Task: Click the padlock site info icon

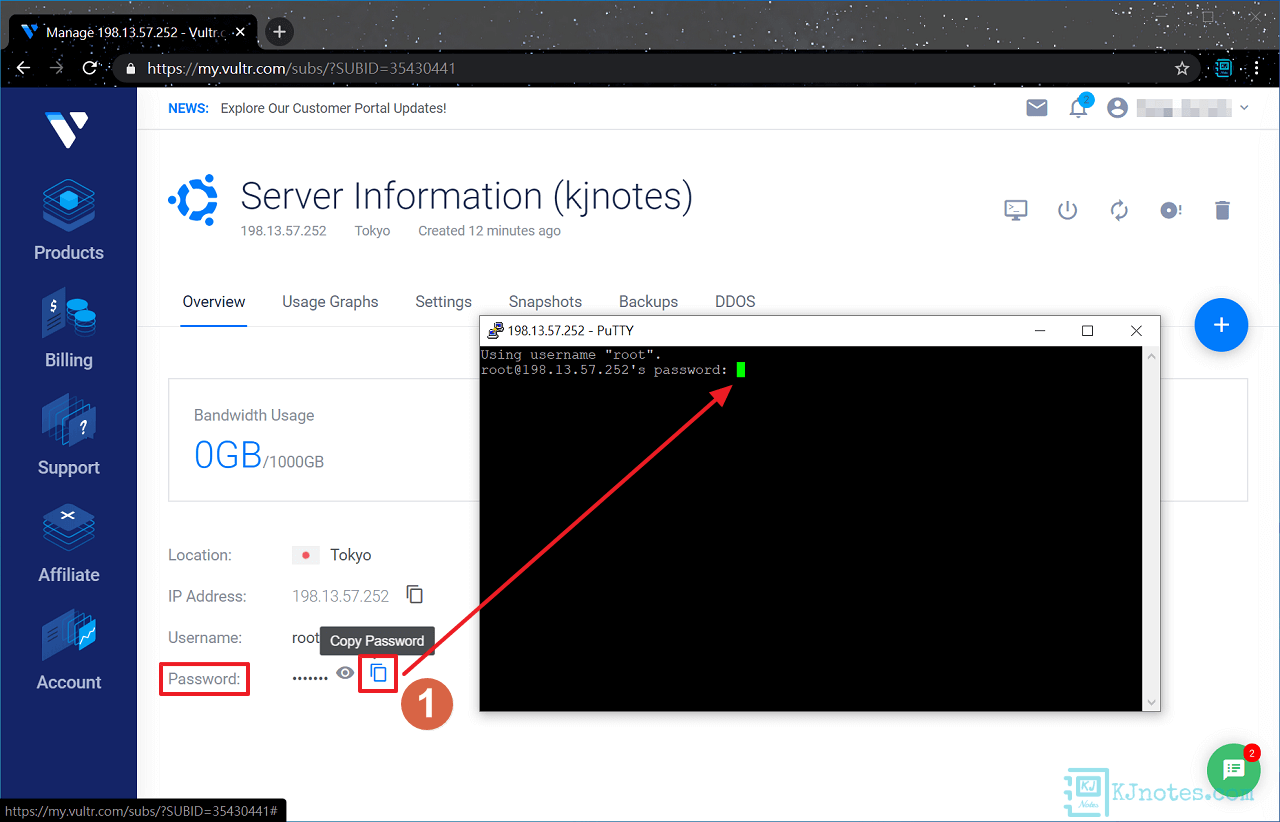Action: (130, 69)
